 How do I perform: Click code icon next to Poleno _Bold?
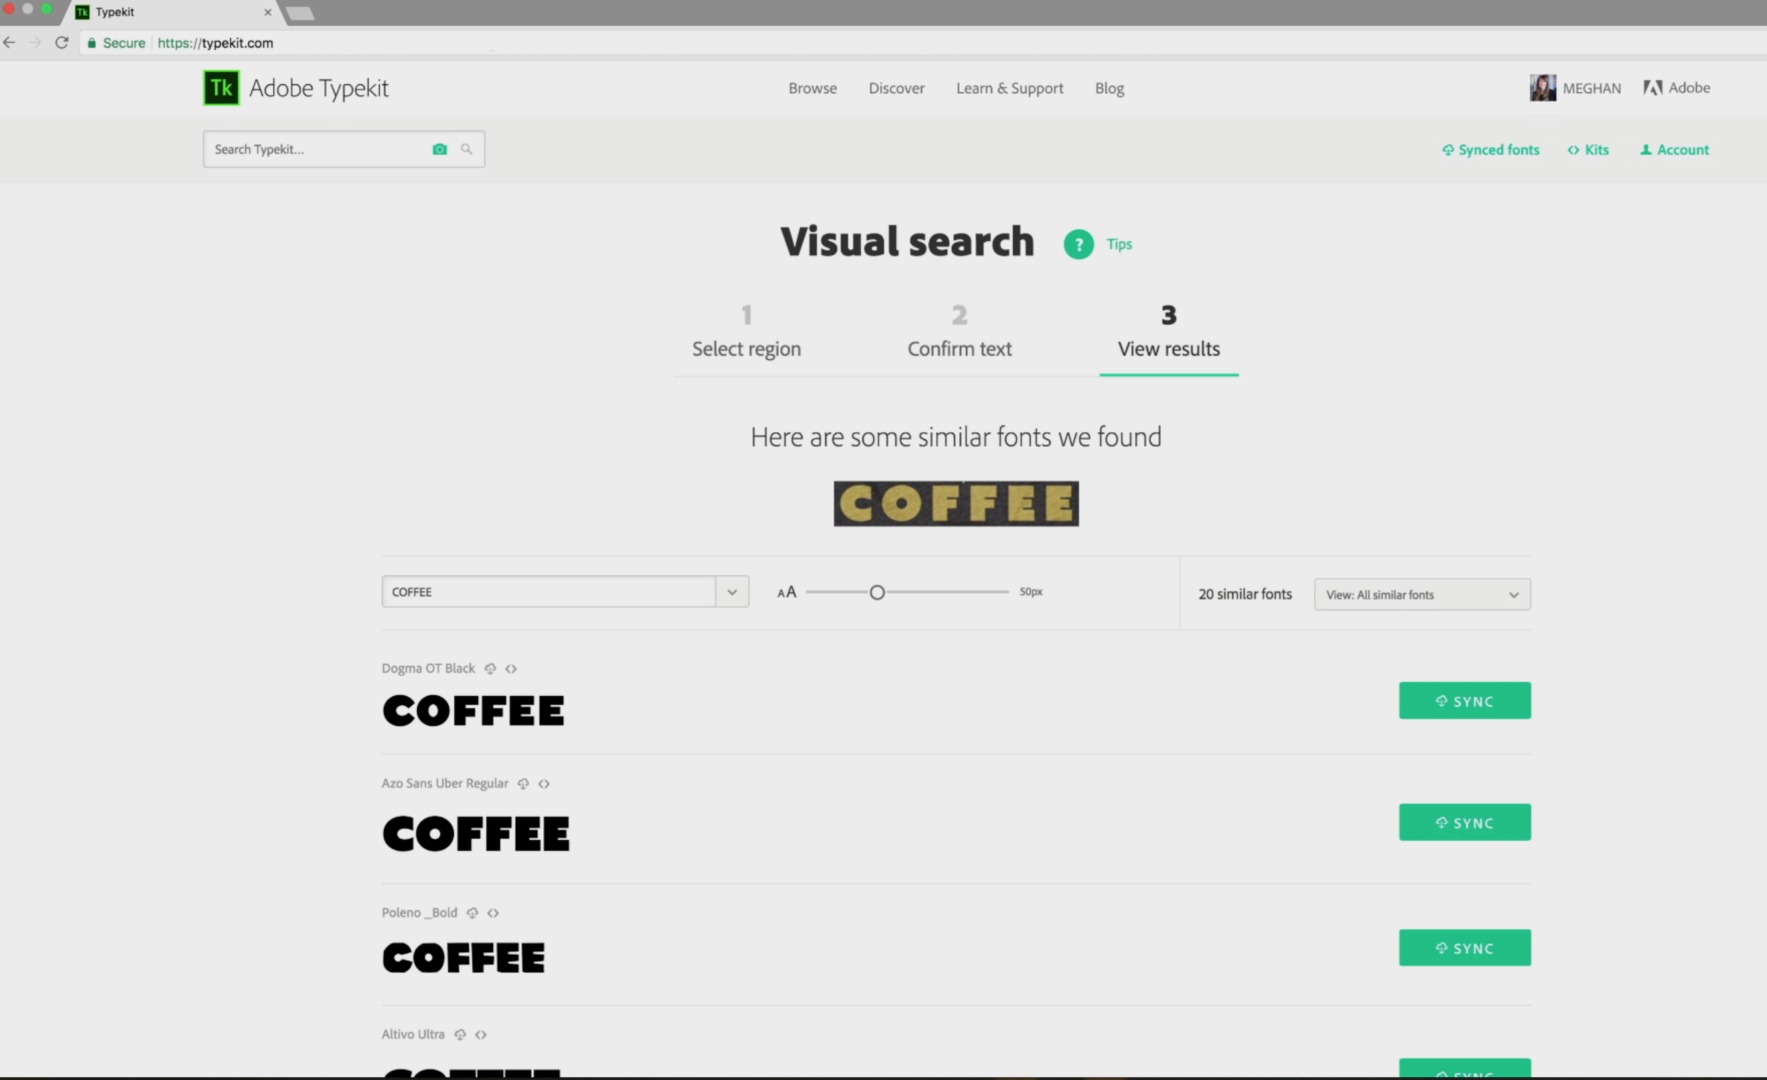(x=493, y=913)
